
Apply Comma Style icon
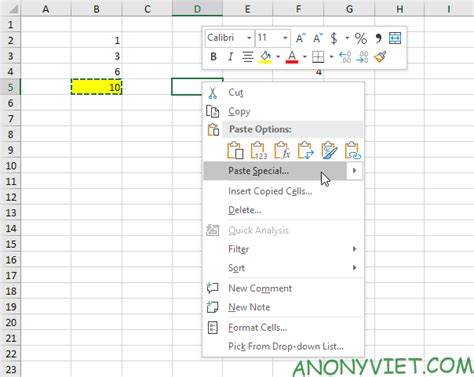(x=378, y=38)
